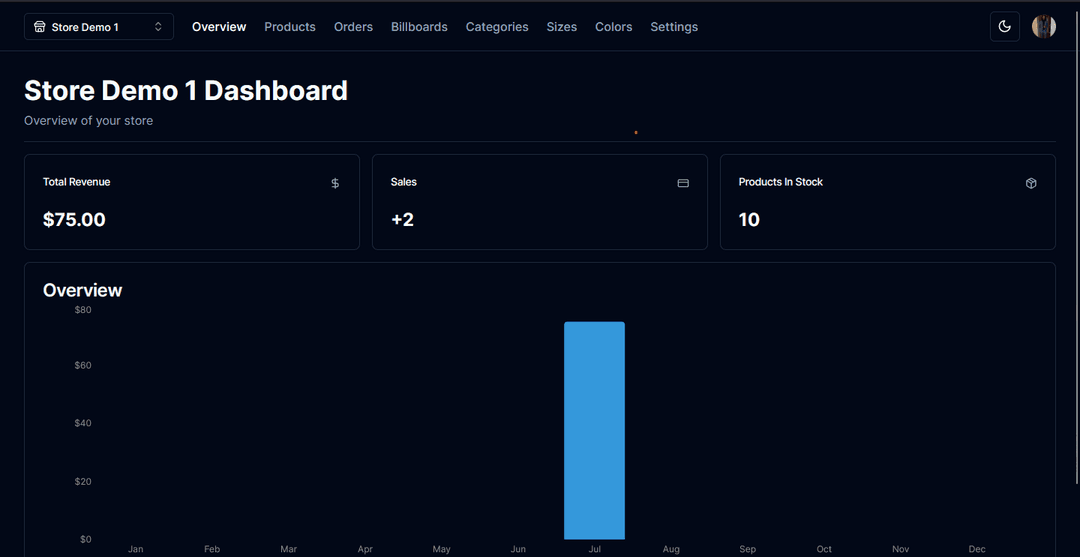Click the up-down chevrons in the store selector
1080x557 pixels.
[x=158, y=27]
